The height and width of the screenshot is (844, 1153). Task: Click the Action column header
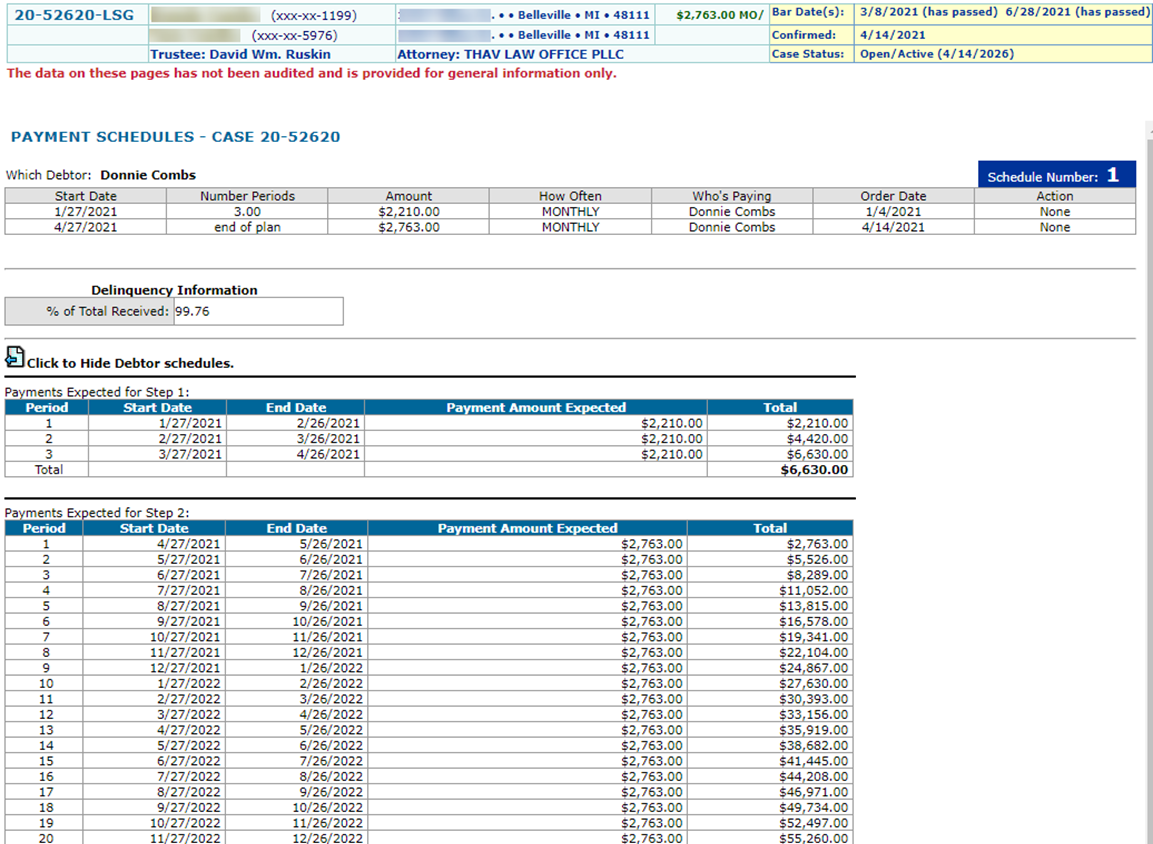pos(1054,196)
